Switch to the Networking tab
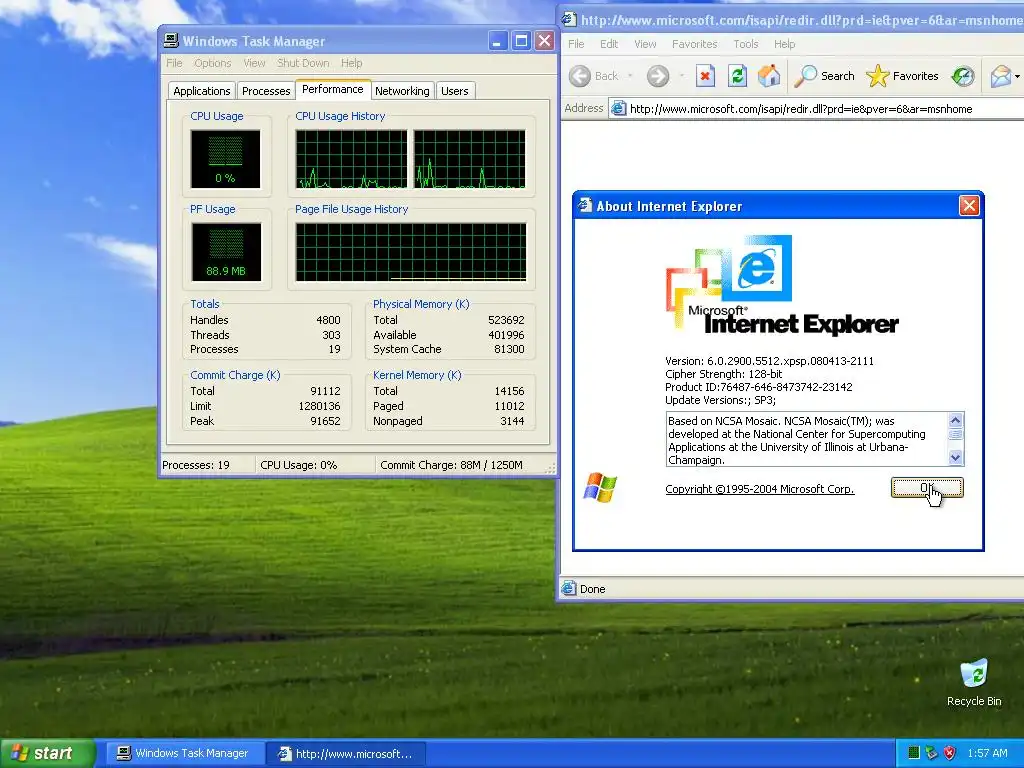The width and height of the screenshot is (1024, 768). click(402, 91)
